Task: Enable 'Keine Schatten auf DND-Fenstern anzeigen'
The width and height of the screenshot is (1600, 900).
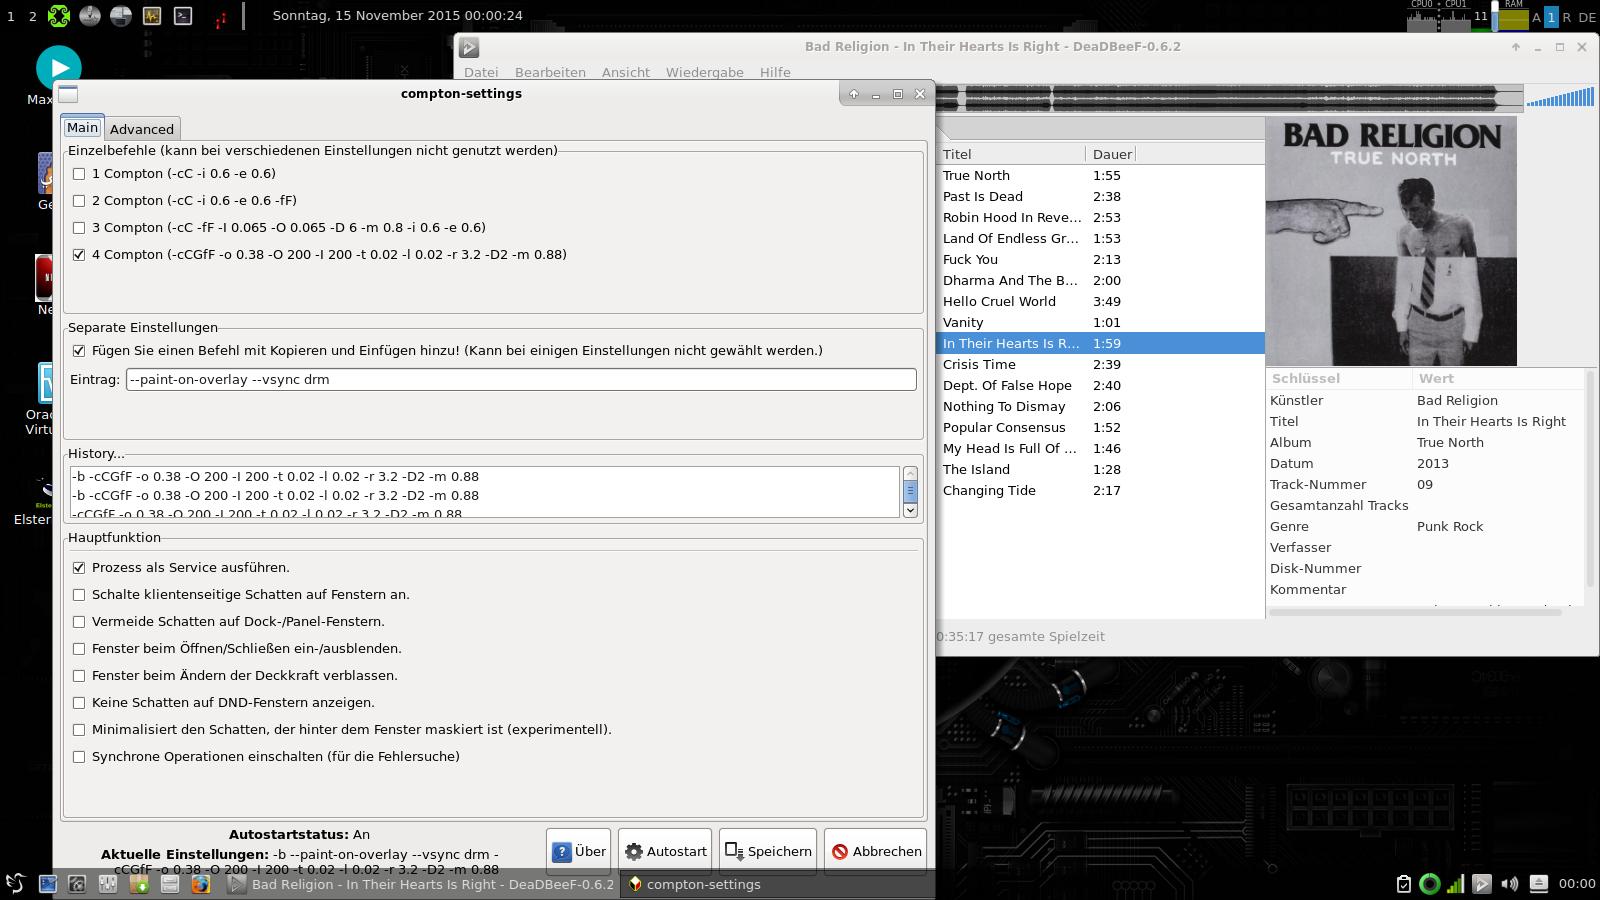Action: [79, 703]
